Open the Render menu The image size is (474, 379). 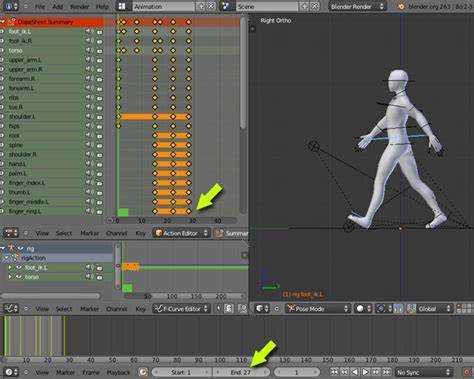[79, 6]
